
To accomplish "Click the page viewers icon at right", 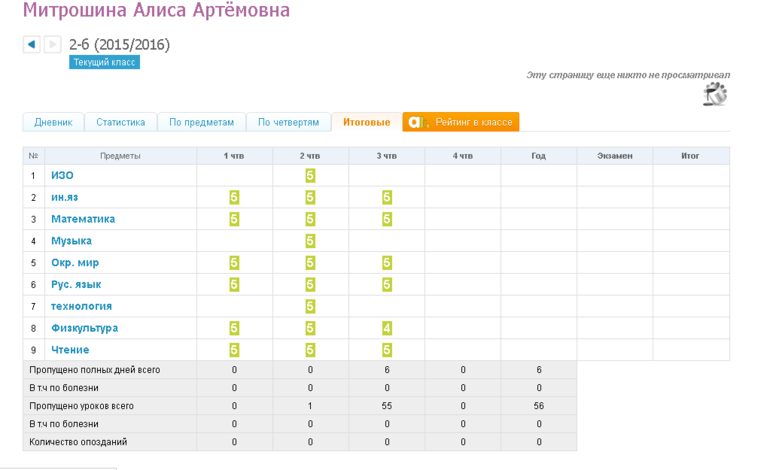I will click(x=715, y=94).
